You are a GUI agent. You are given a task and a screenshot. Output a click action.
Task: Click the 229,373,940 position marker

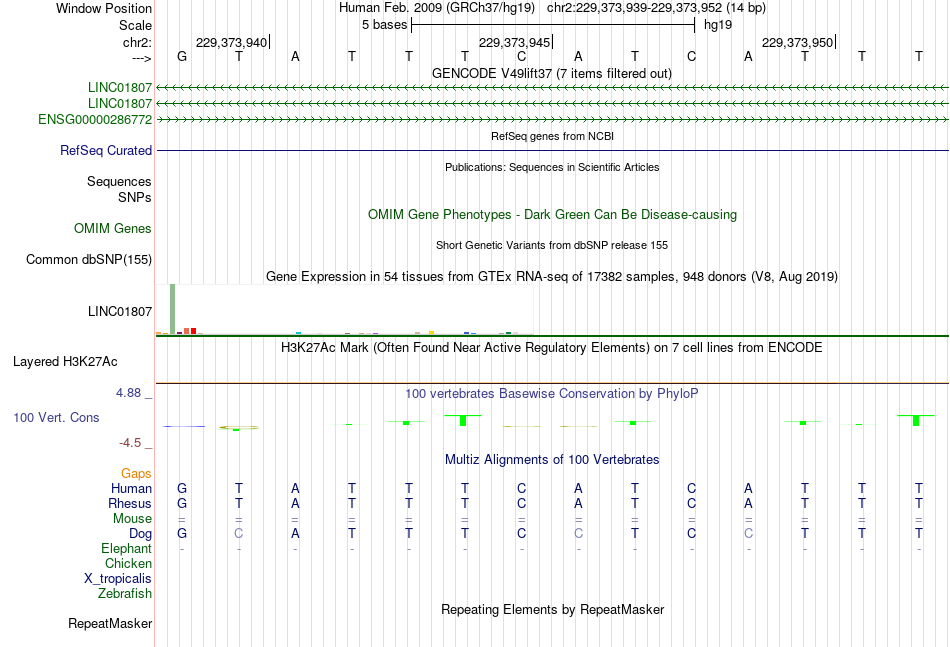[233, 42]
